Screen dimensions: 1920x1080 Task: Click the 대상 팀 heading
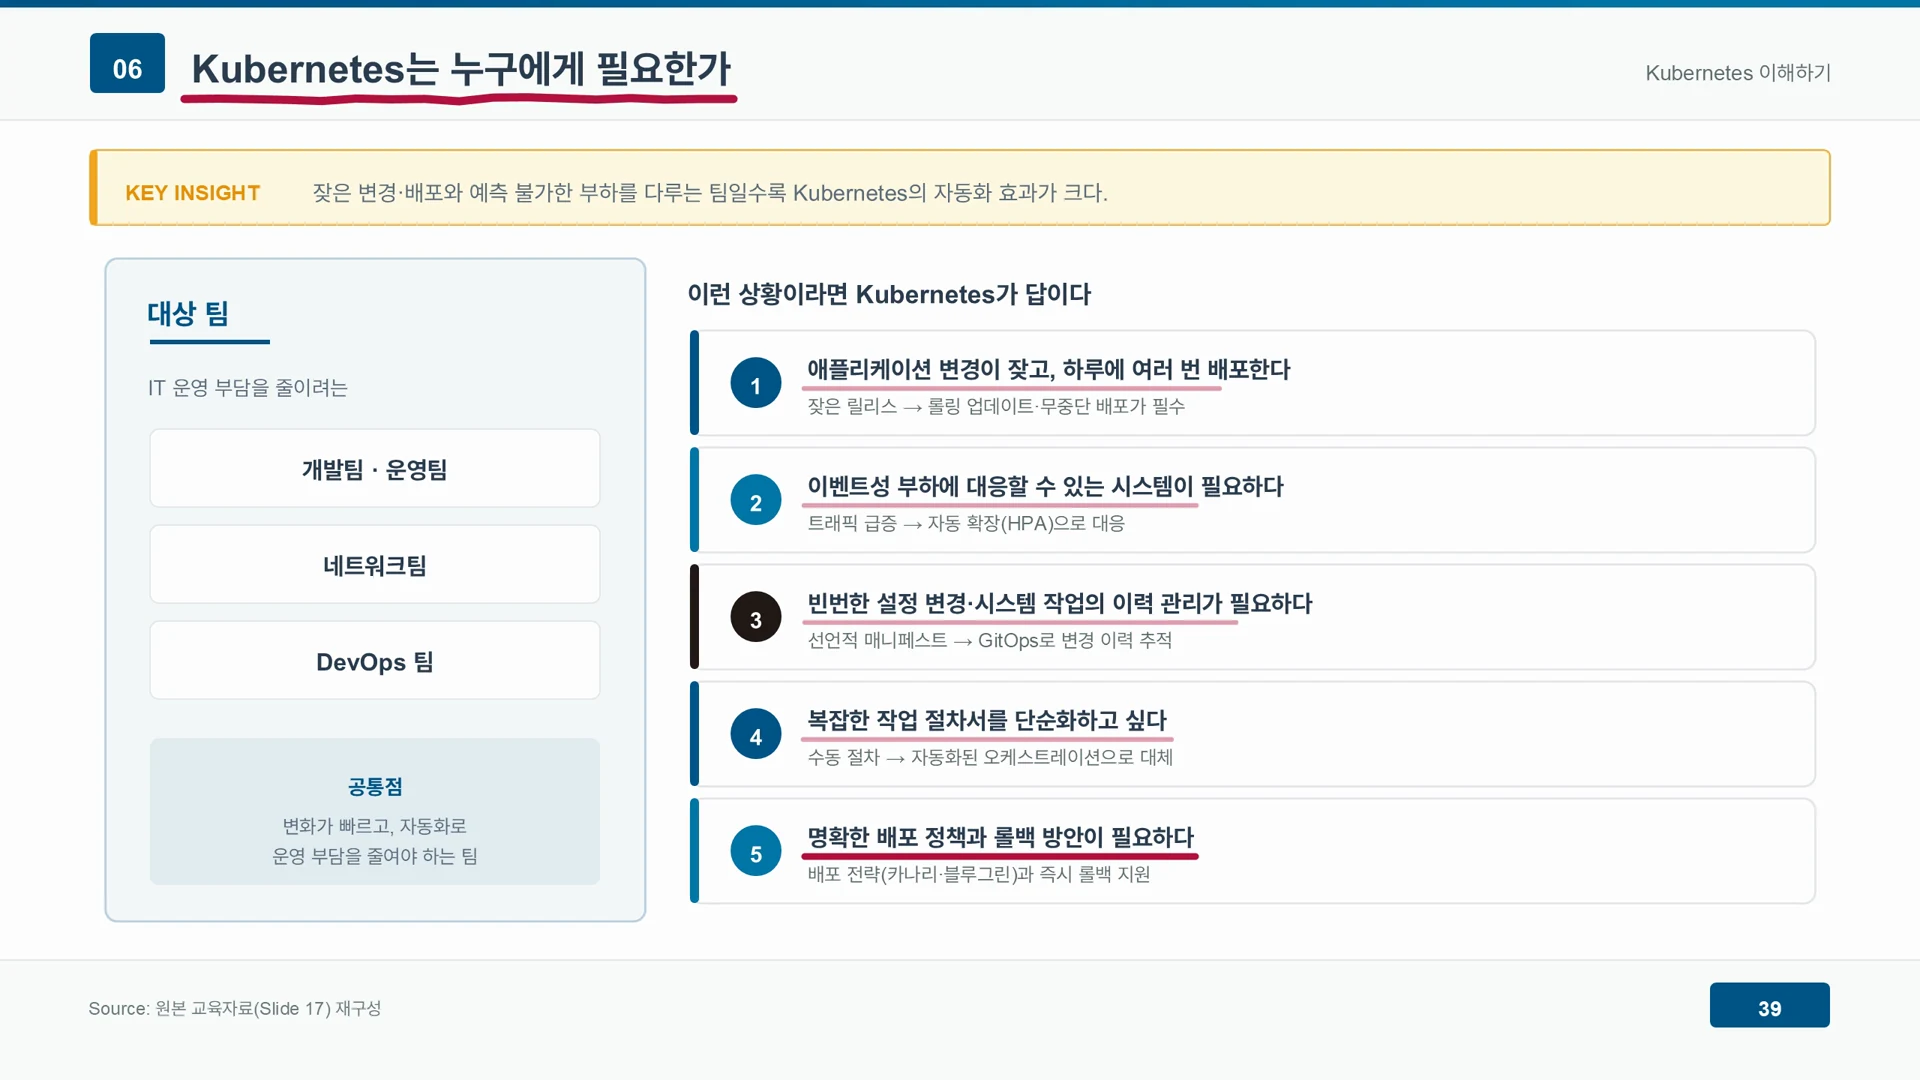(188, 314)
